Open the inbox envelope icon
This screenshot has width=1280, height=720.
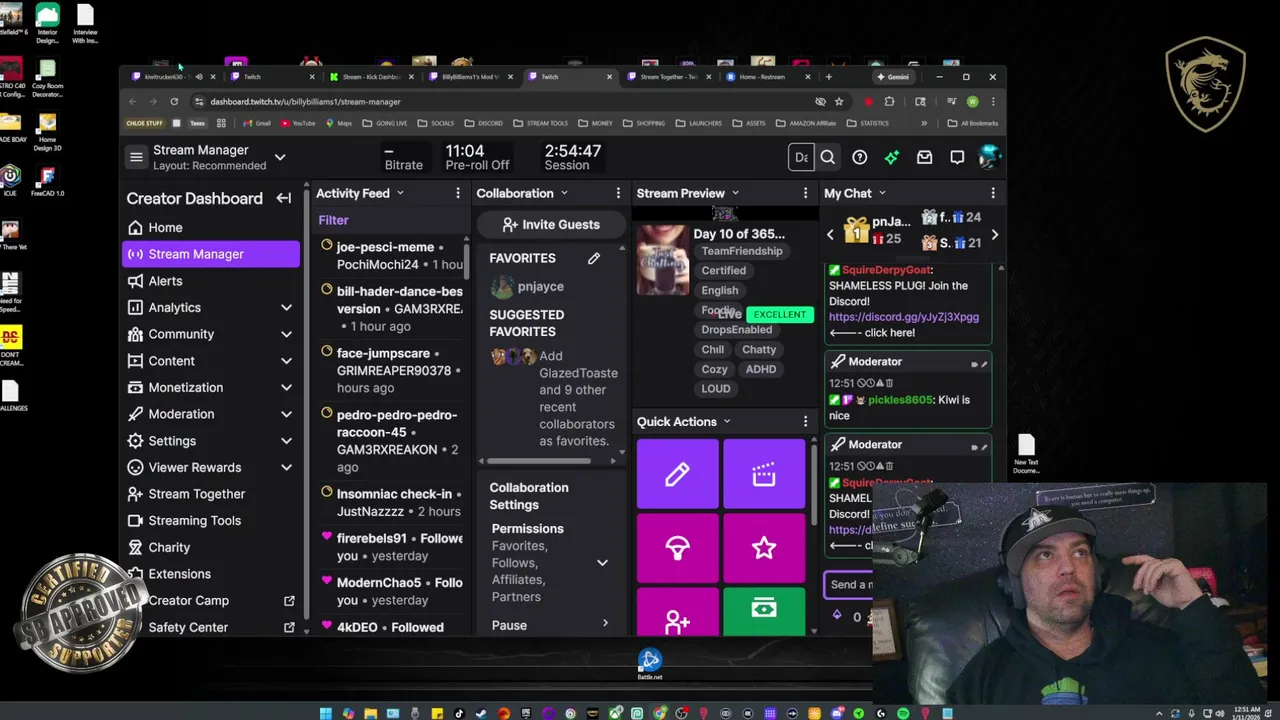click(925, 157)
